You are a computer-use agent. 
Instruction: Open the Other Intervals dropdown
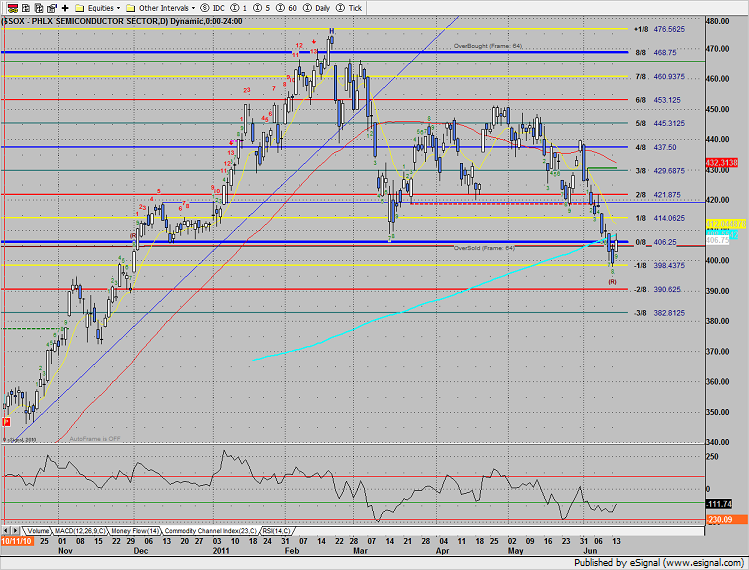(167, 8)
